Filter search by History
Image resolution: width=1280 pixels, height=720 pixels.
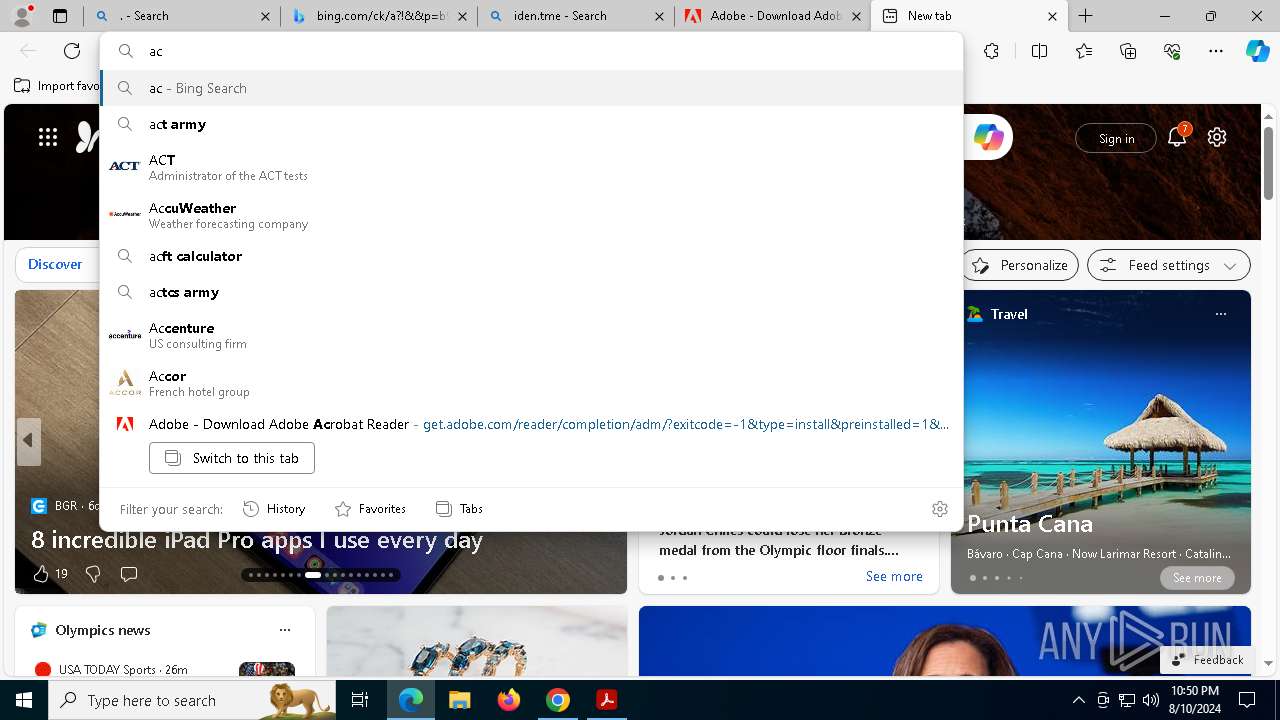[x=274, y=509]
